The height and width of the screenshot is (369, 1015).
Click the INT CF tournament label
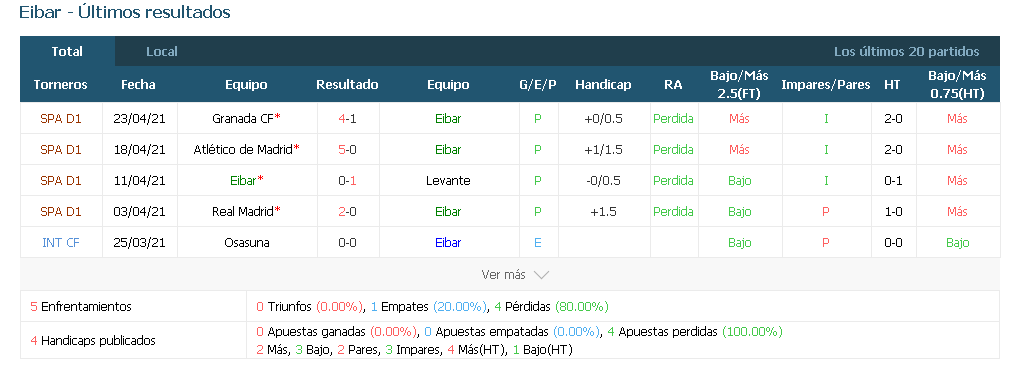point(61,243)
